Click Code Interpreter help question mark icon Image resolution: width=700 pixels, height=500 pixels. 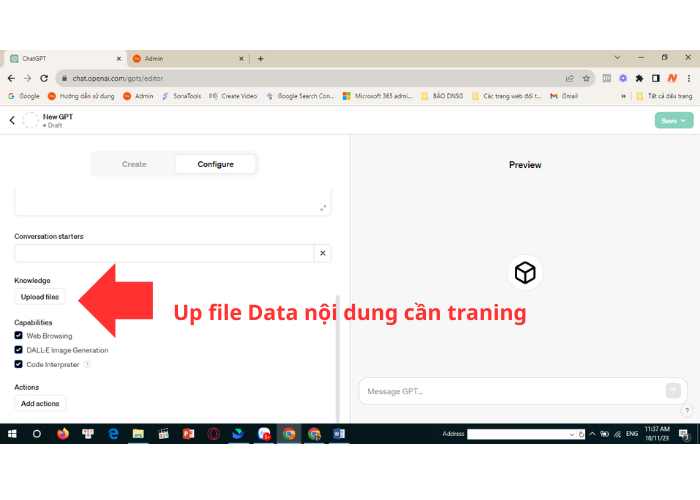tap(87, 365)
